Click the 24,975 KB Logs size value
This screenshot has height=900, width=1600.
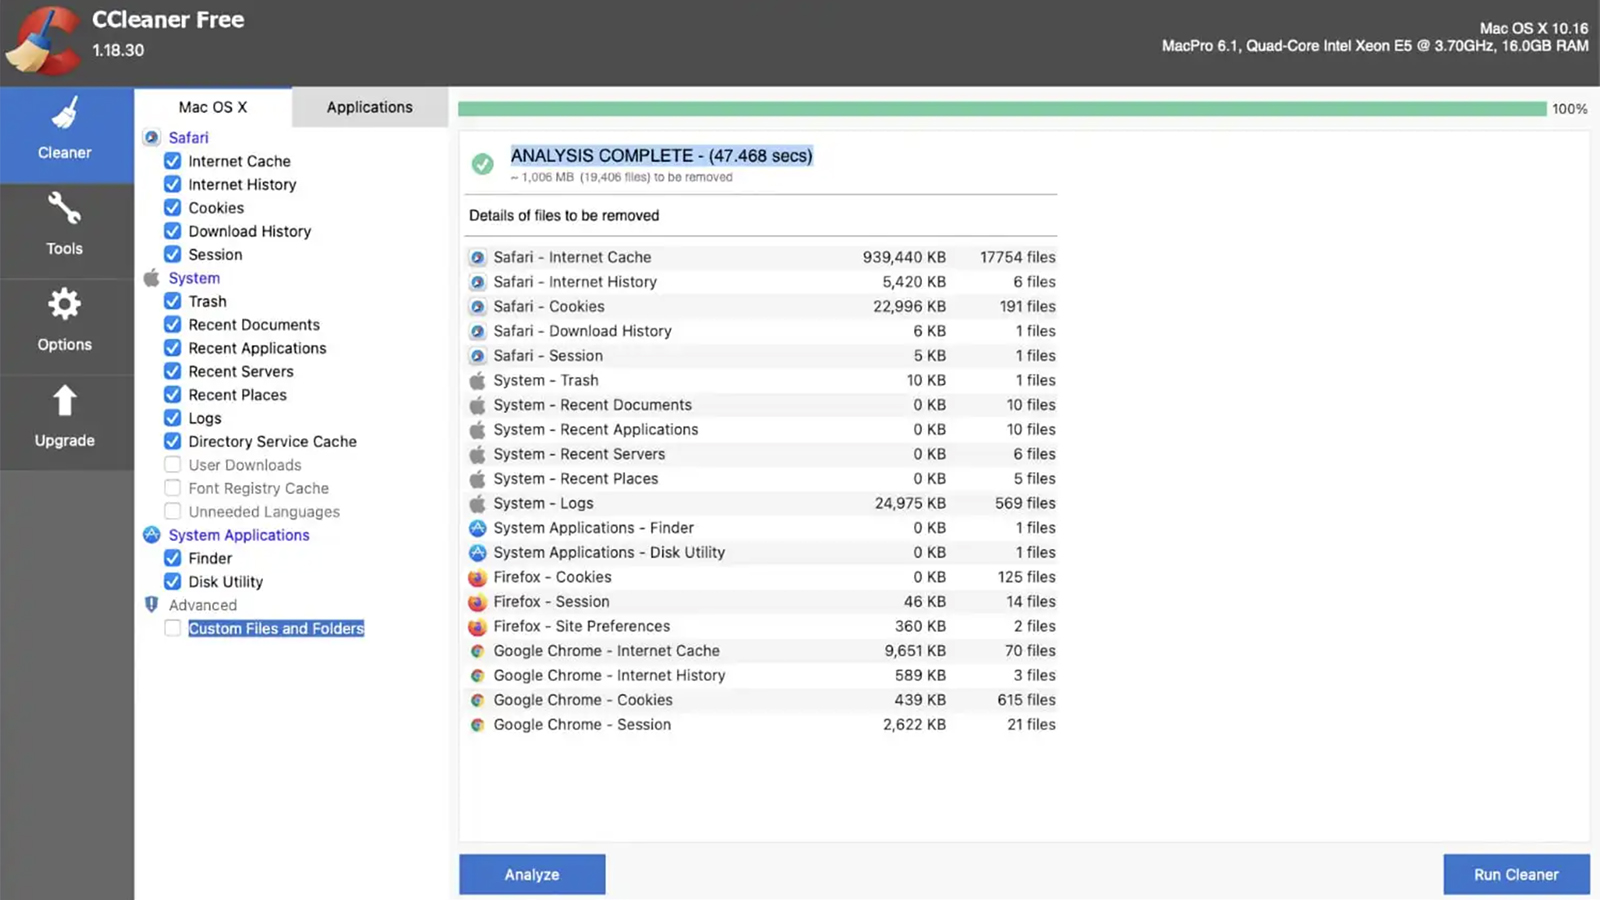coord(910,503)
